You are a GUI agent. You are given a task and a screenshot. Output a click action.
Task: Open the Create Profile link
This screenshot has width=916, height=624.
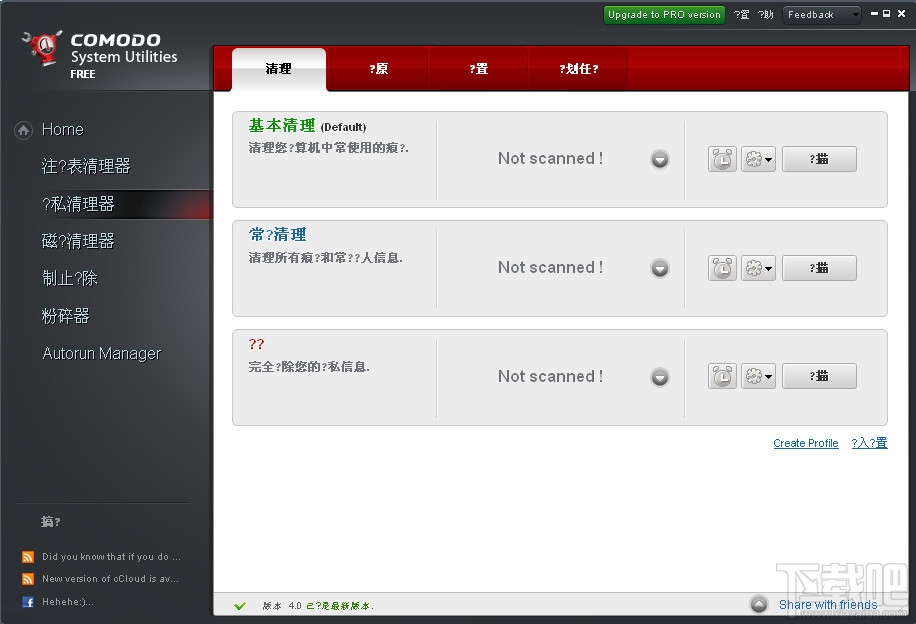point(806,443)
